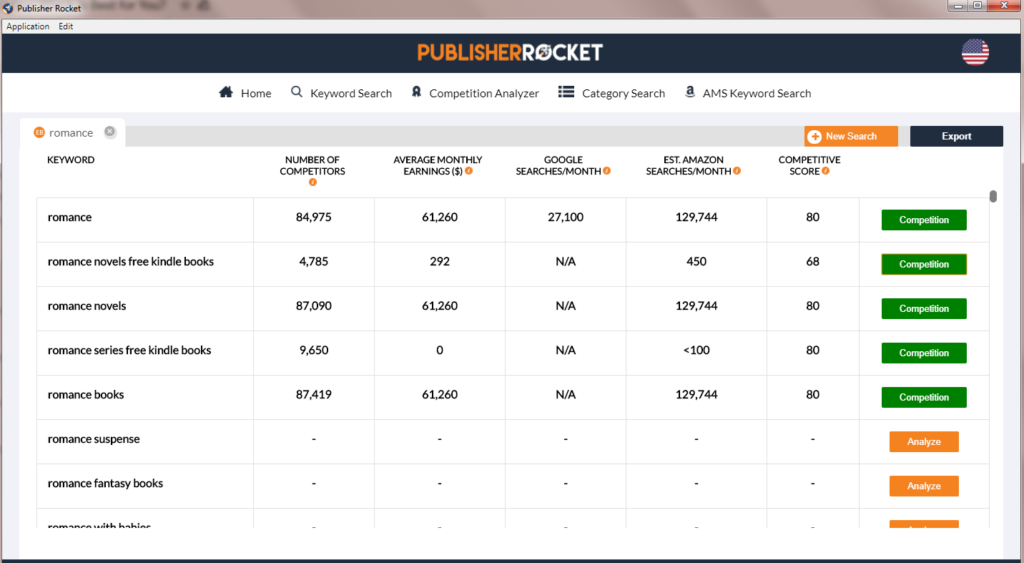
Task: Select keyword 'romance novels free kindle books'
Action: point(131,261)
